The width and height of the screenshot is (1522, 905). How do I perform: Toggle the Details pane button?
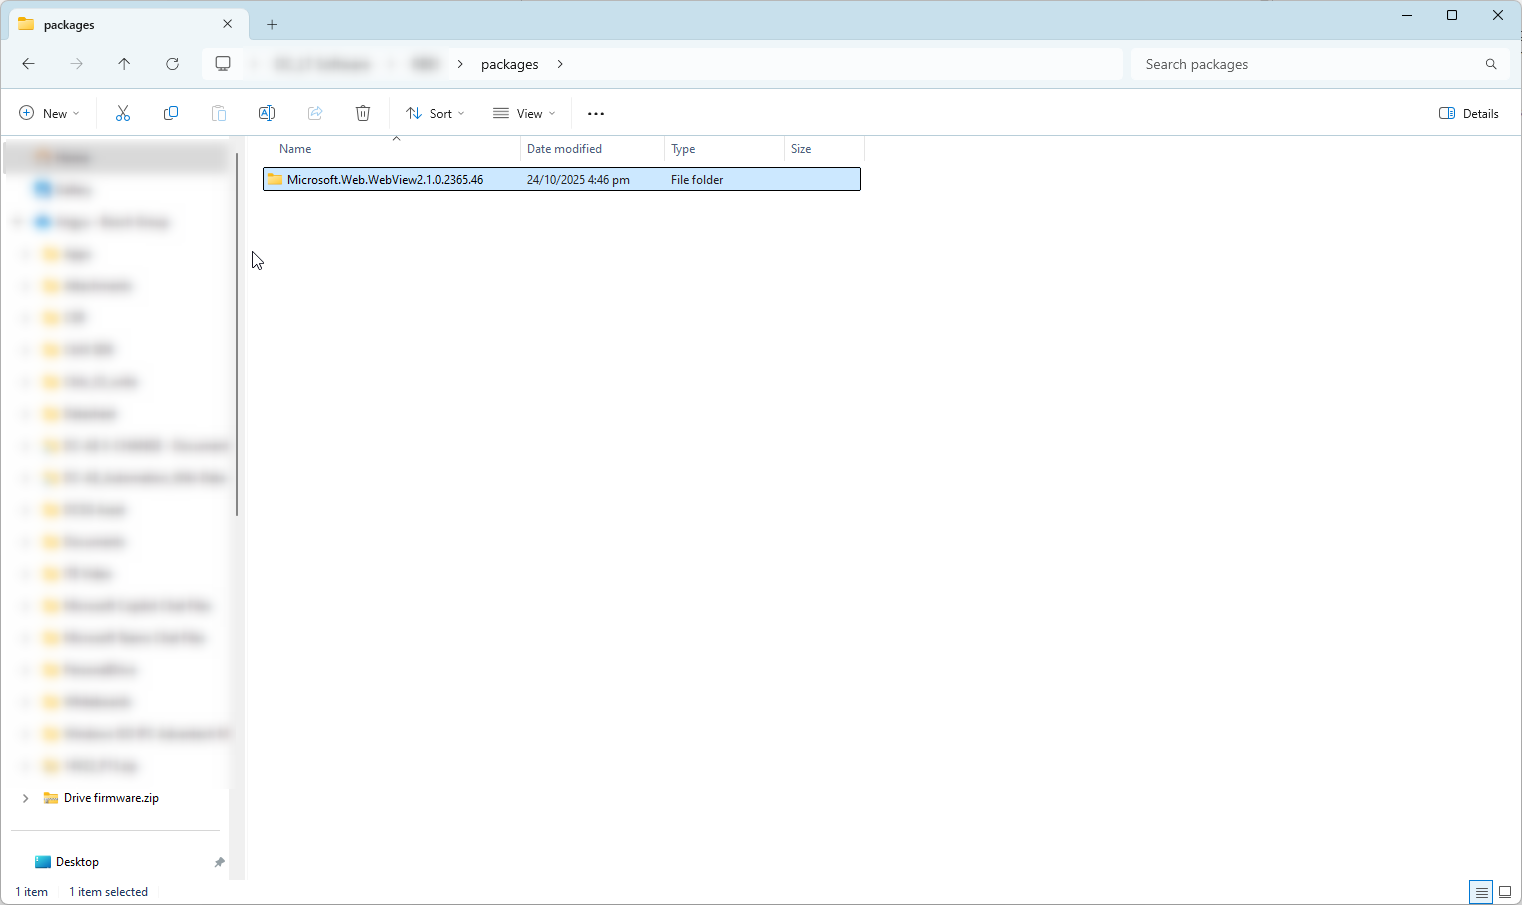point(1469,114)
